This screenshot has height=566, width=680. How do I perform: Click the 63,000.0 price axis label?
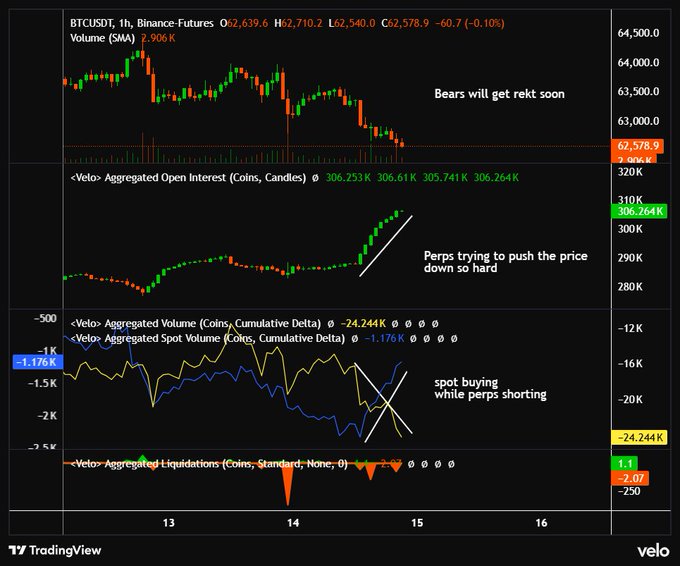(638, 121)
